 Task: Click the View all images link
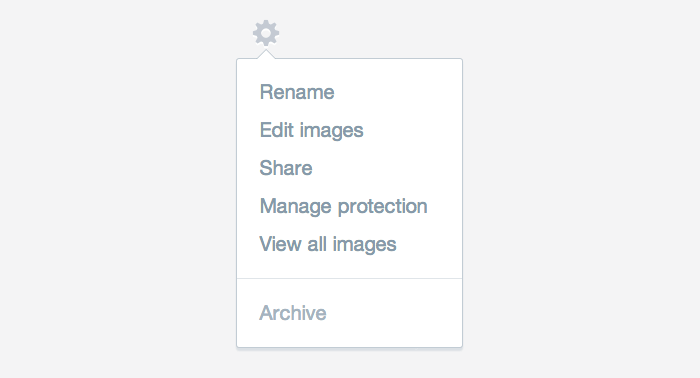coord(328,244)
